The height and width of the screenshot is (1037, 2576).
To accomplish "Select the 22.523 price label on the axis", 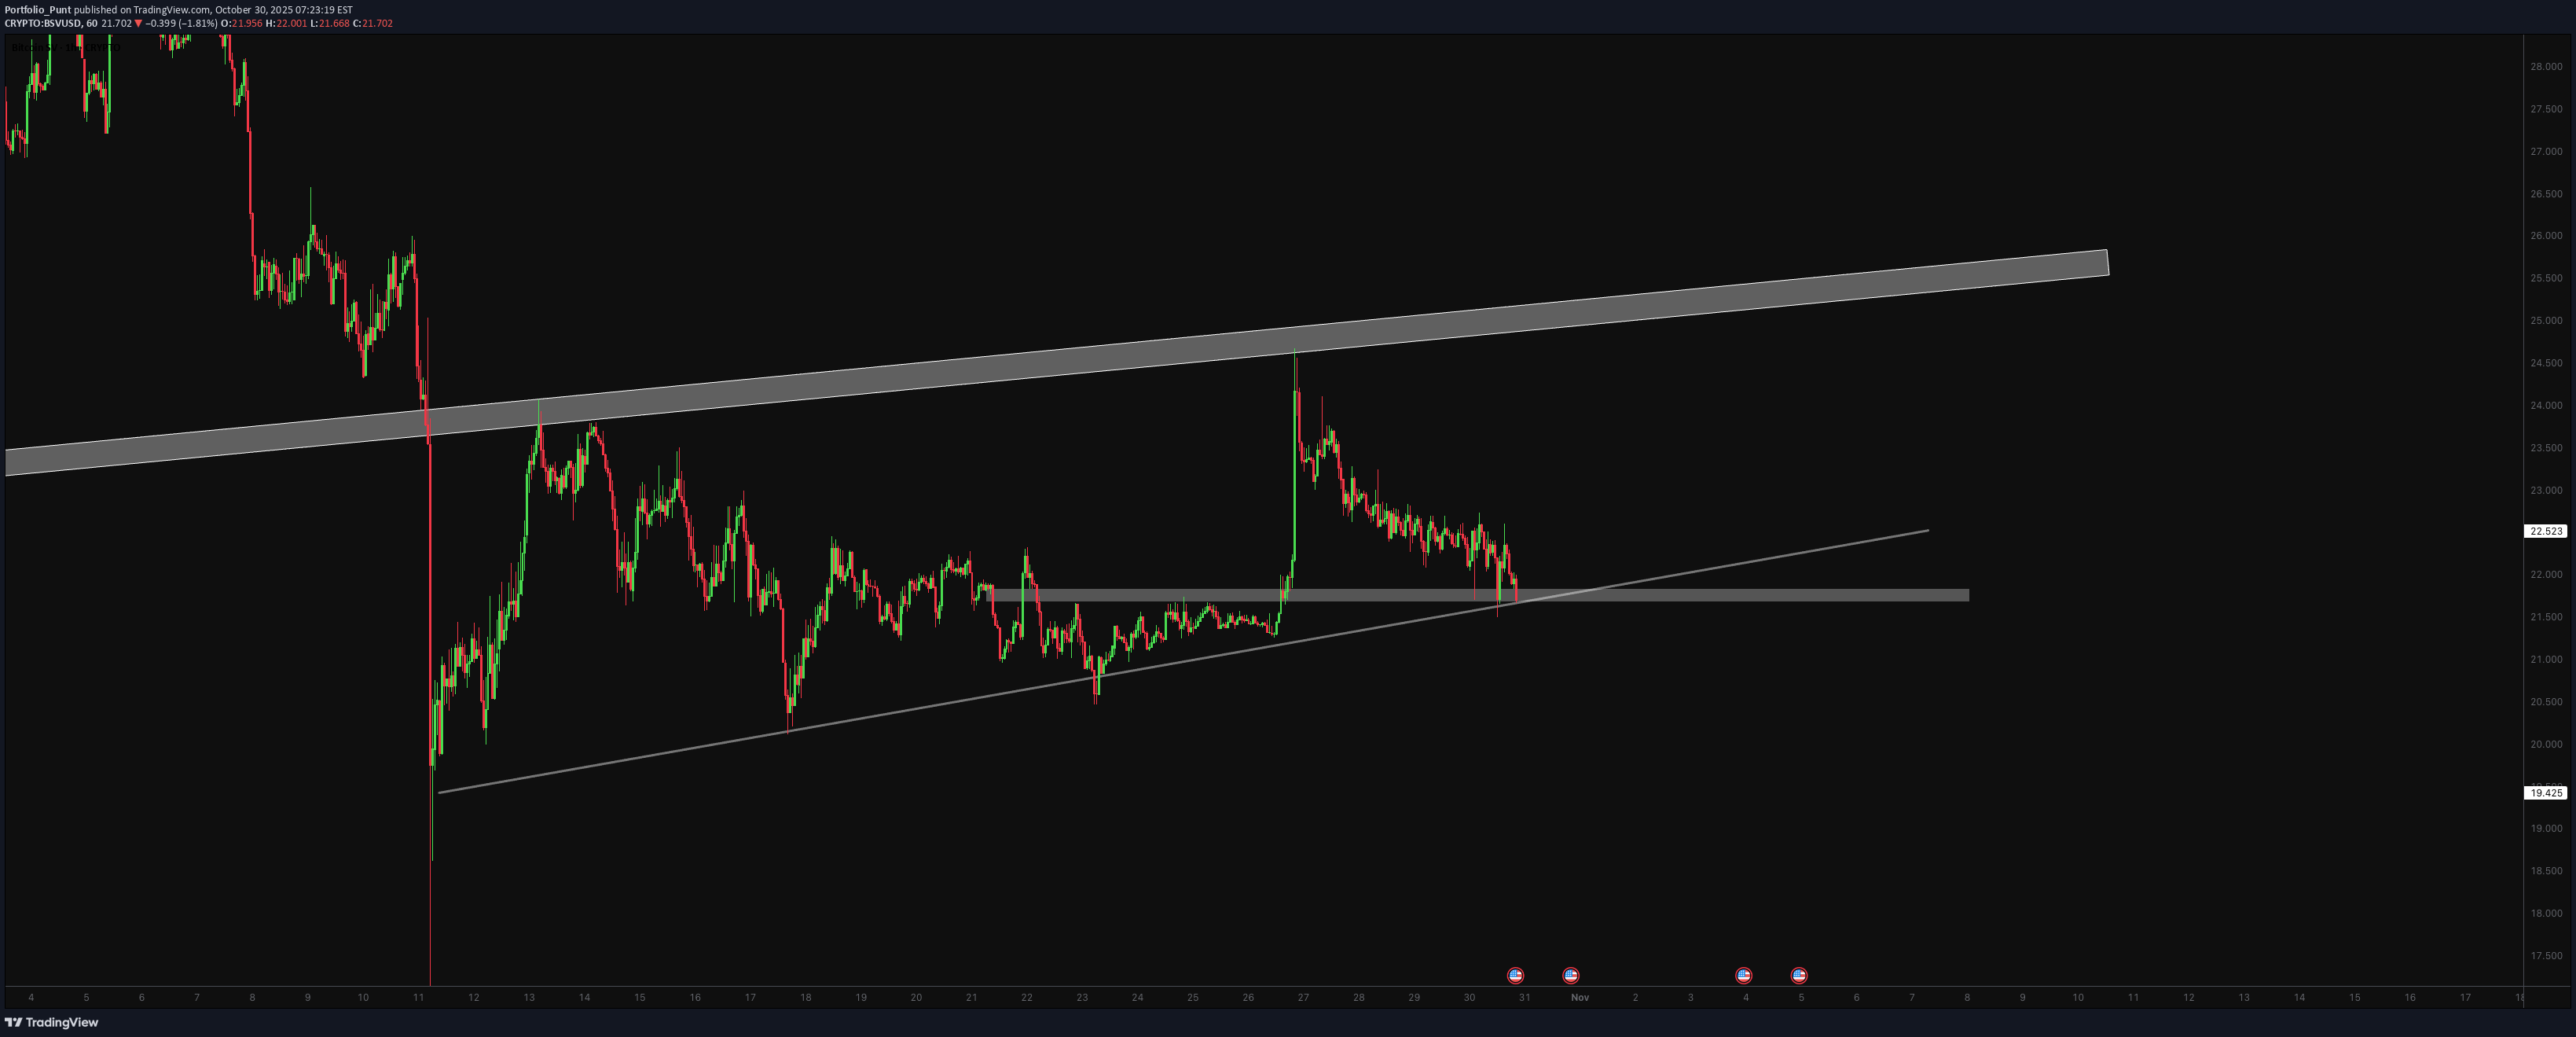I will pos(2545,531).
